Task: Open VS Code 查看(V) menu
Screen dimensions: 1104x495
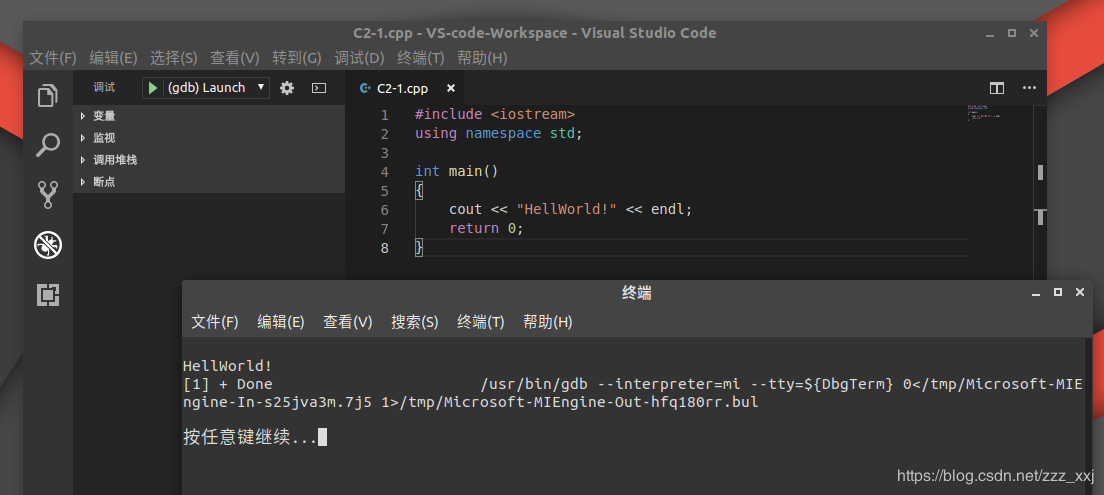Action: [235, 58]
